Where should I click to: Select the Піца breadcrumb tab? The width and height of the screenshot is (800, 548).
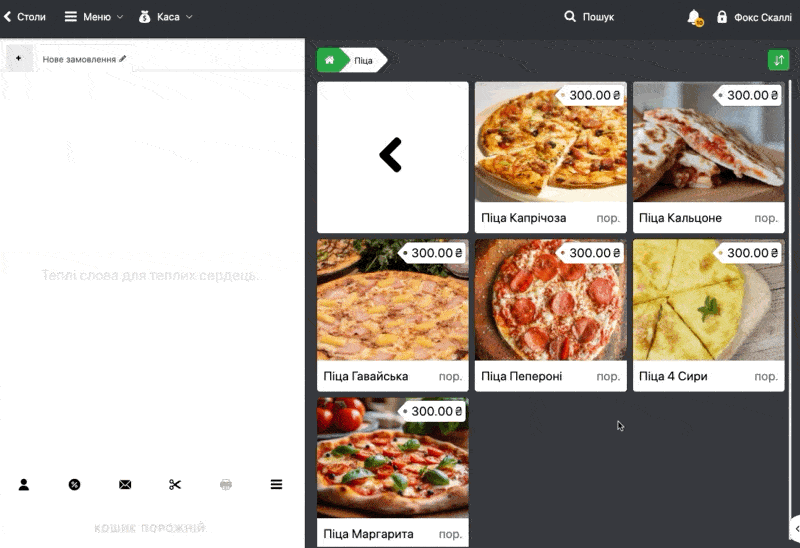click(363, 61)
